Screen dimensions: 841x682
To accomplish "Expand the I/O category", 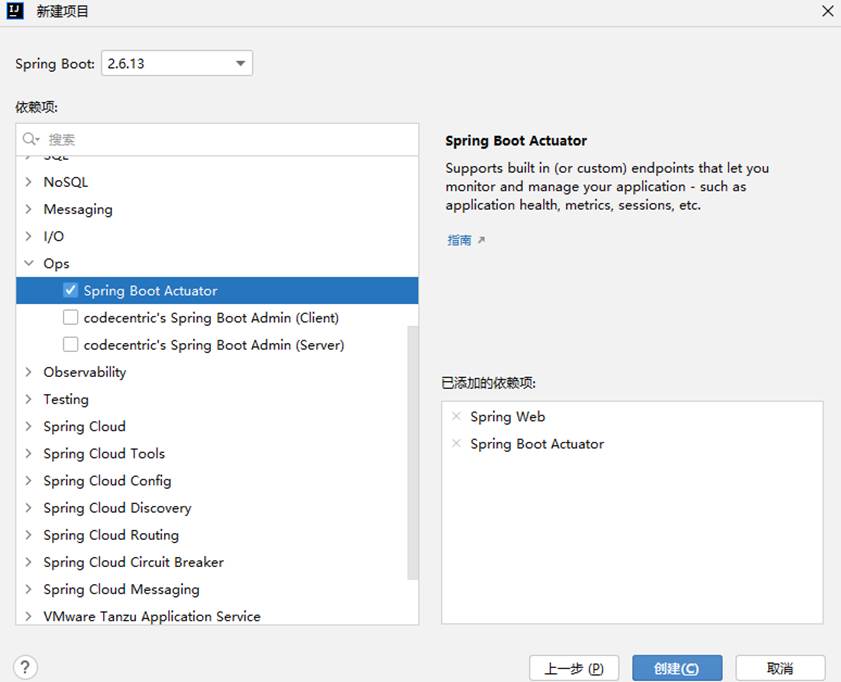I will pyautogui.click(x=28, y=236).
